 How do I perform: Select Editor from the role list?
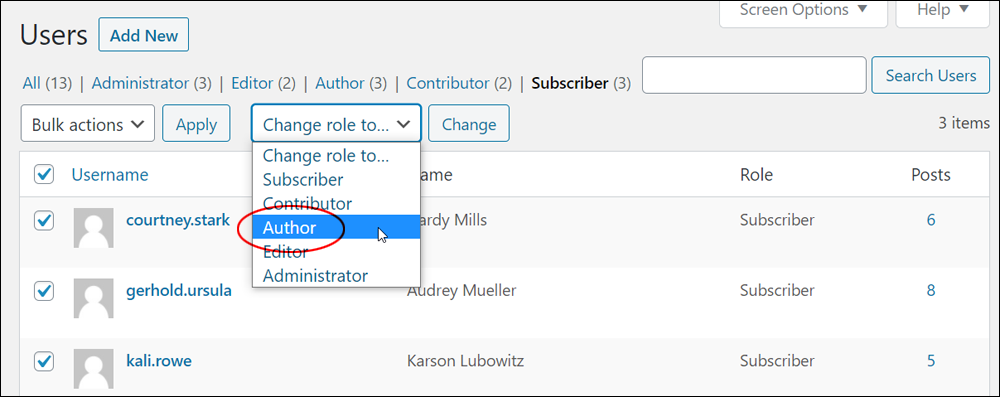[x=336, y=251]
